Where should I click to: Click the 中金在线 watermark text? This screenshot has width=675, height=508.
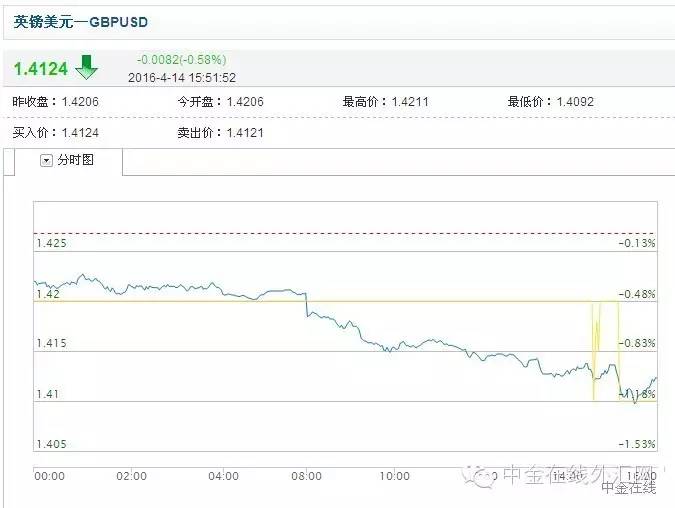pos(629,488)
